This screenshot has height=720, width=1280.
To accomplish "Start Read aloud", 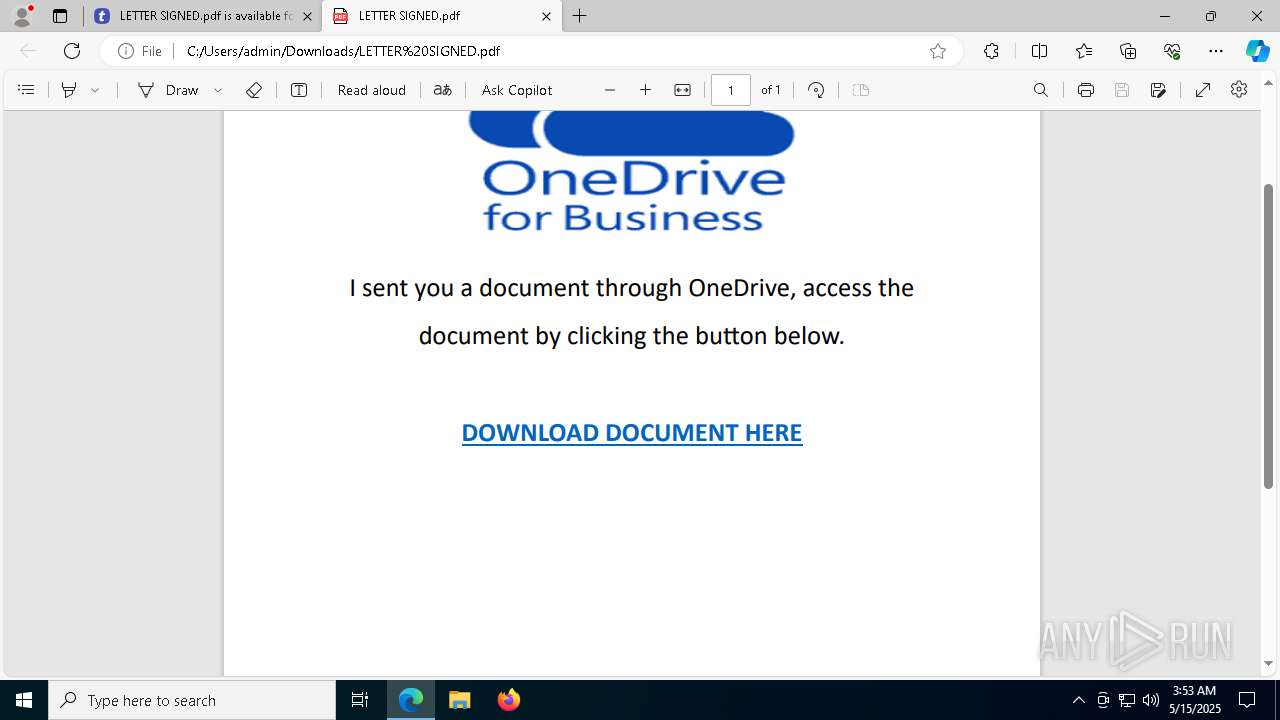I will click(372, 90).
